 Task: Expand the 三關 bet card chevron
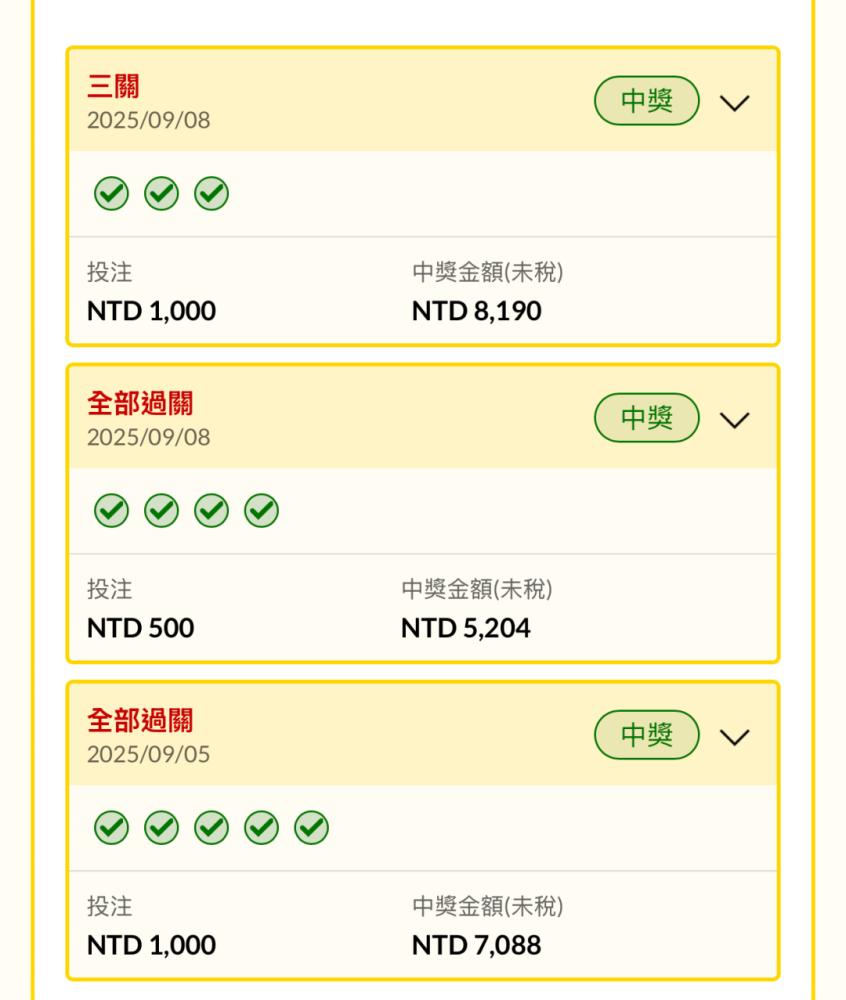coord(735,103)
